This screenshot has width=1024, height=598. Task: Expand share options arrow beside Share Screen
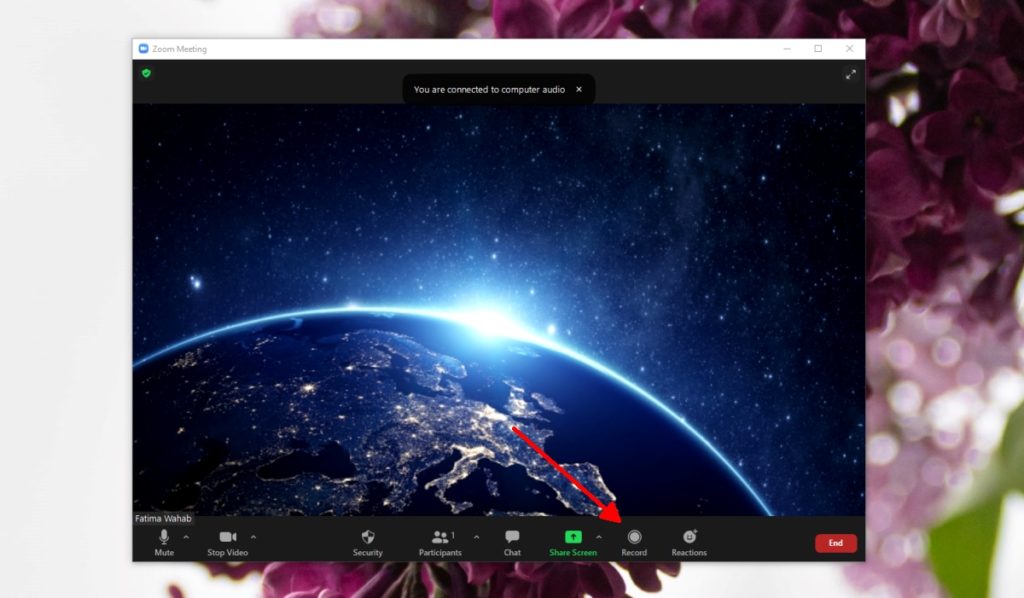(599, 537)
